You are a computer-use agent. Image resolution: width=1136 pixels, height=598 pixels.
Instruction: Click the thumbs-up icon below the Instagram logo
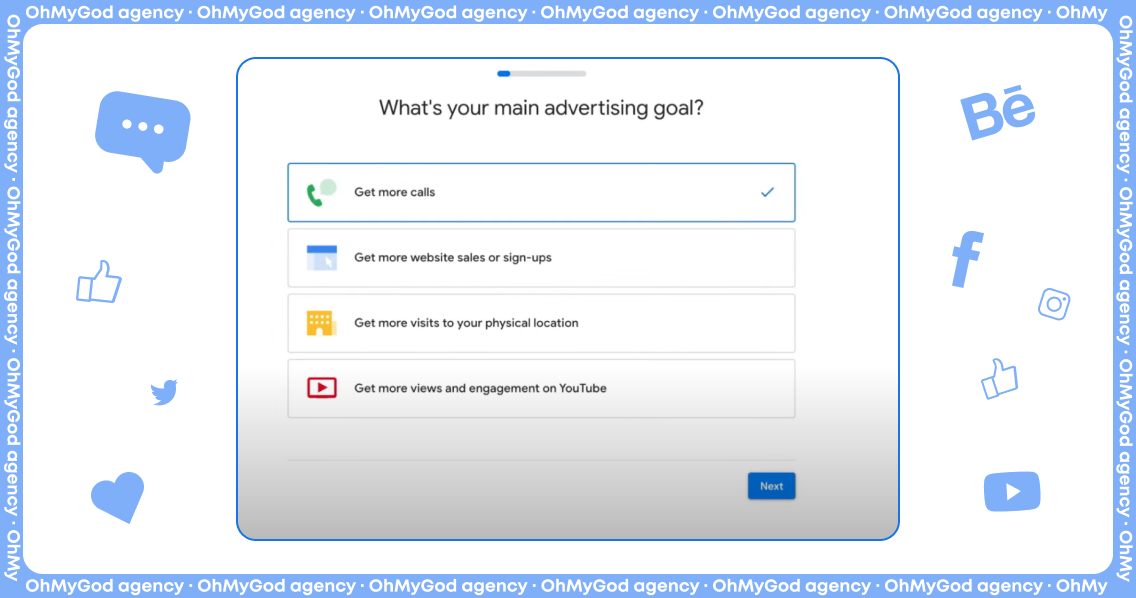(x=998, y=379)
